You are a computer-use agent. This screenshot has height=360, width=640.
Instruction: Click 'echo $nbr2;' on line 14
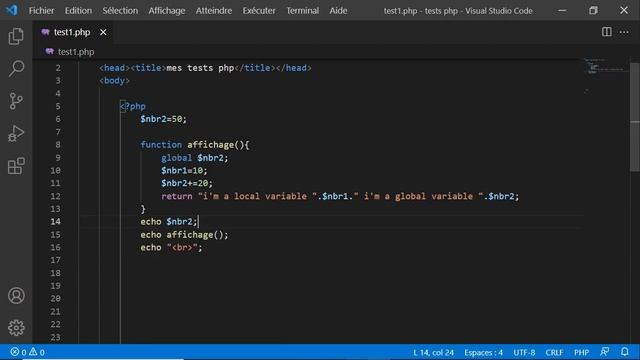169,222
